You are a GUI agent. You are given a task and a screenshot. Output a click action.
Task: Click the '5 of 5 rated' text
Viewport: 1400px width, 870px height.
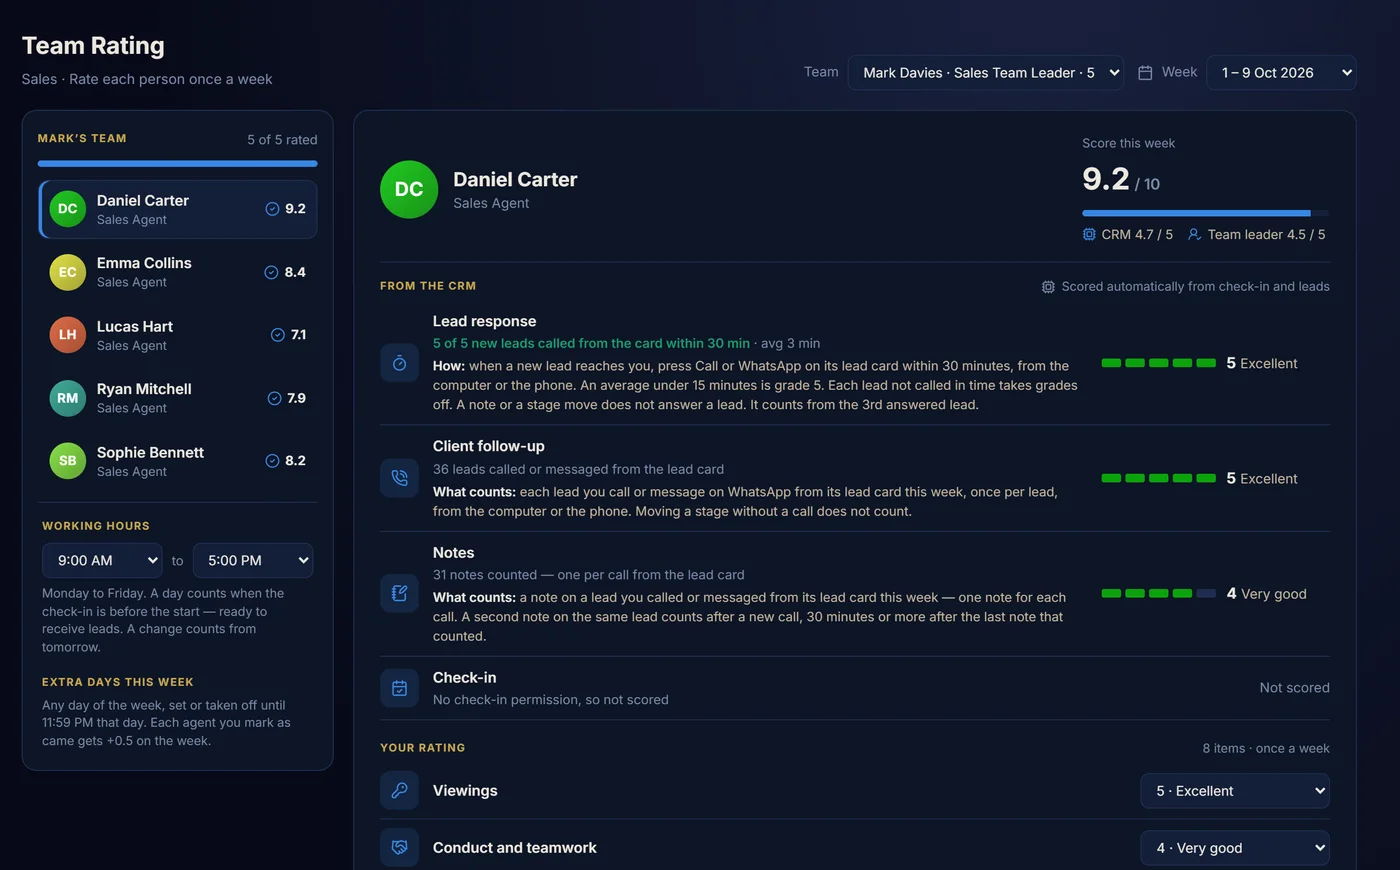click(x=282, y=139)
